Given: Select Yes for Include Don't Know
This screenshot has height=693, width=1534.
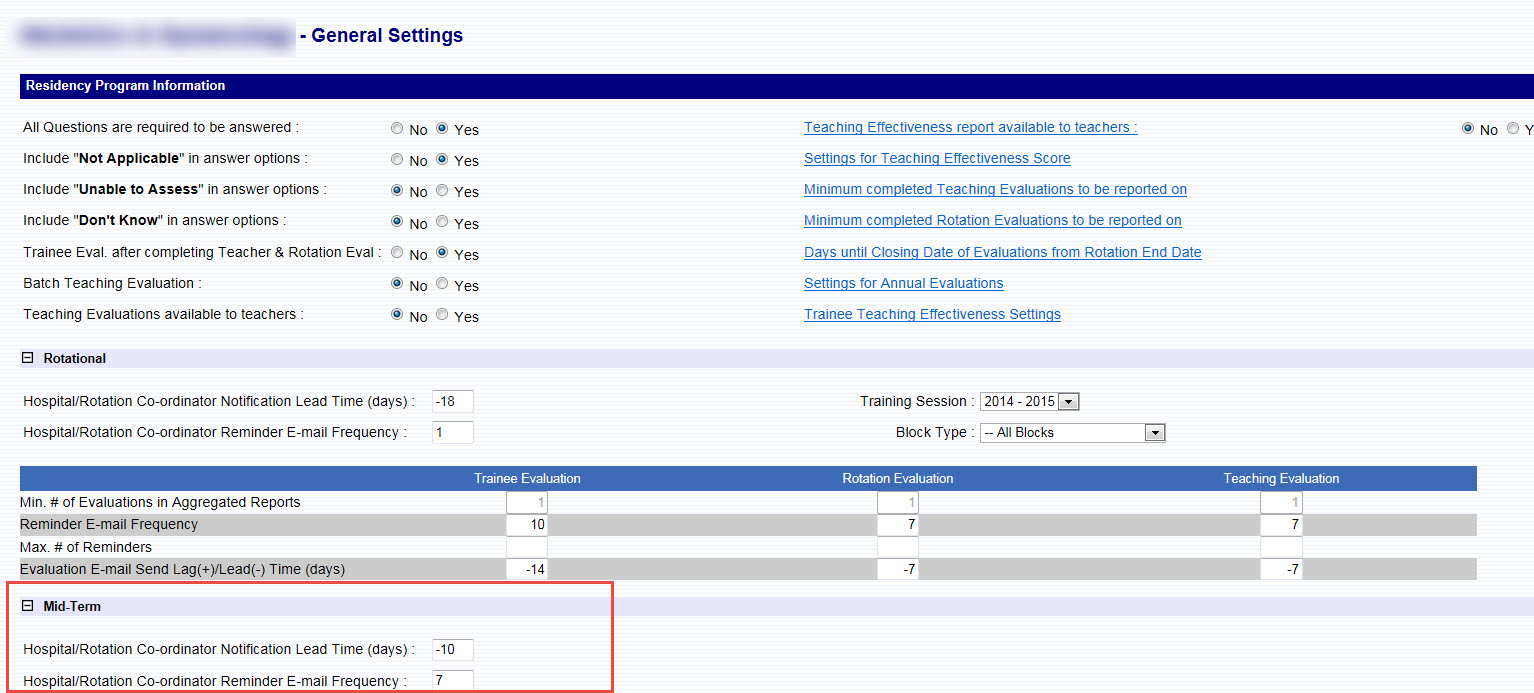Looking at the screenshot, I should click(x=442, y=222).
